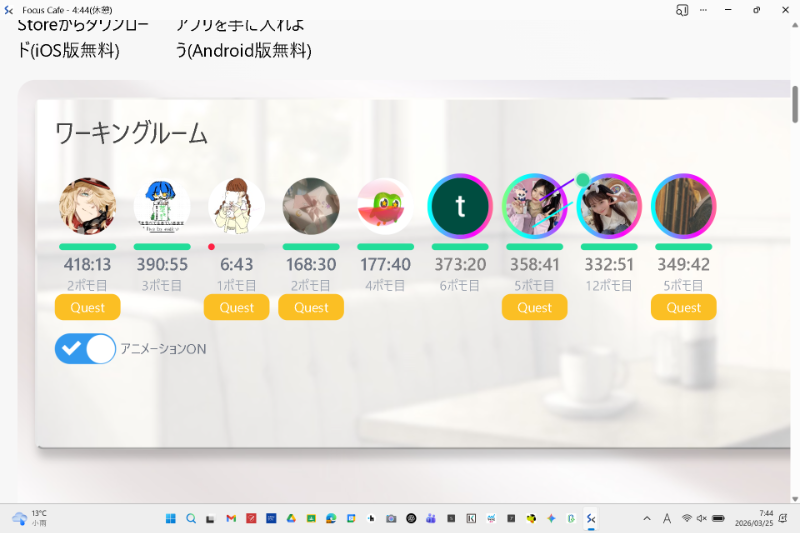Open blue-haired avatar above 390:55

pos(162,206)
